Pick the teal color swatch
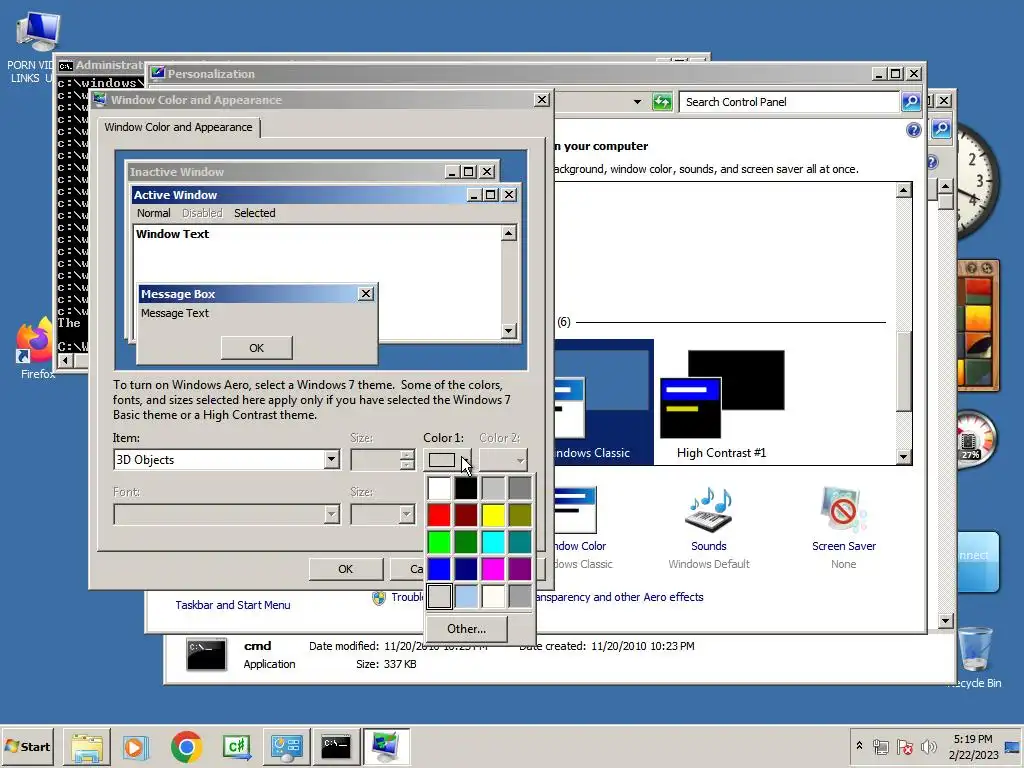The height and width of the screenshot is (768, 1024). coord(520,542)
